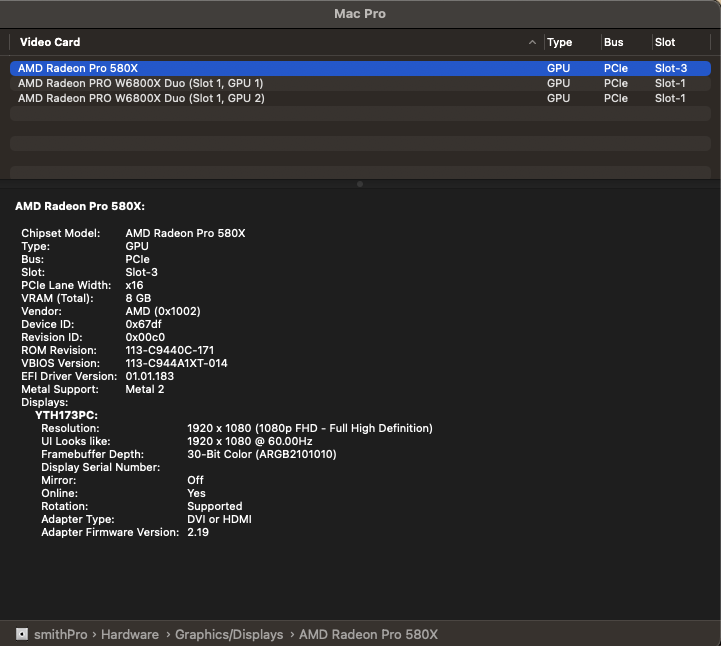The image size is (721, 646).
Task: Toggle the Video Card sort arrow
Action: 532,42
